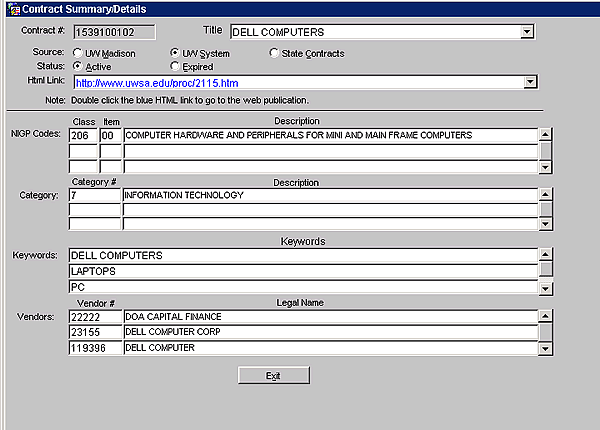This screenshot has height=430, width=600.
Task: Click vendor number 23155
Action: [x=95, y=332]
